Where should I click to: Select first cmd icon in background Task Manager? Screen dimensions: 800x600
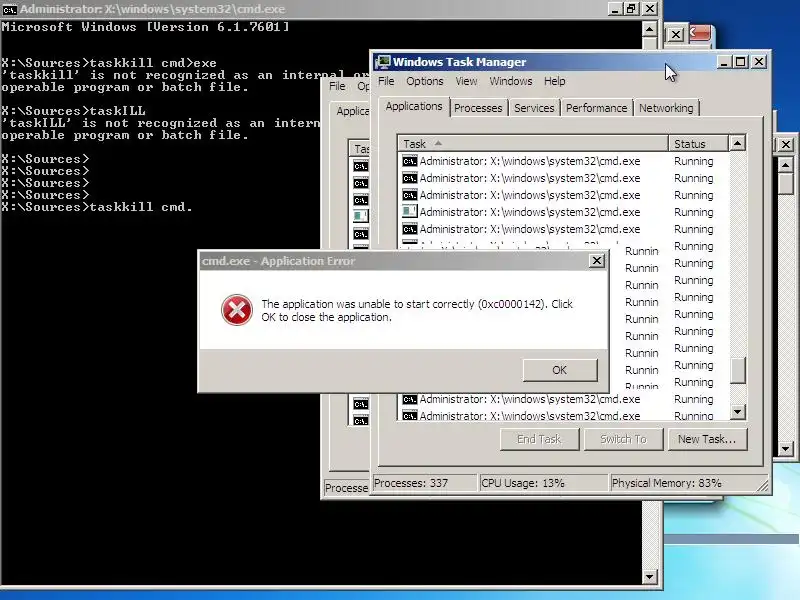pos(360,166)
